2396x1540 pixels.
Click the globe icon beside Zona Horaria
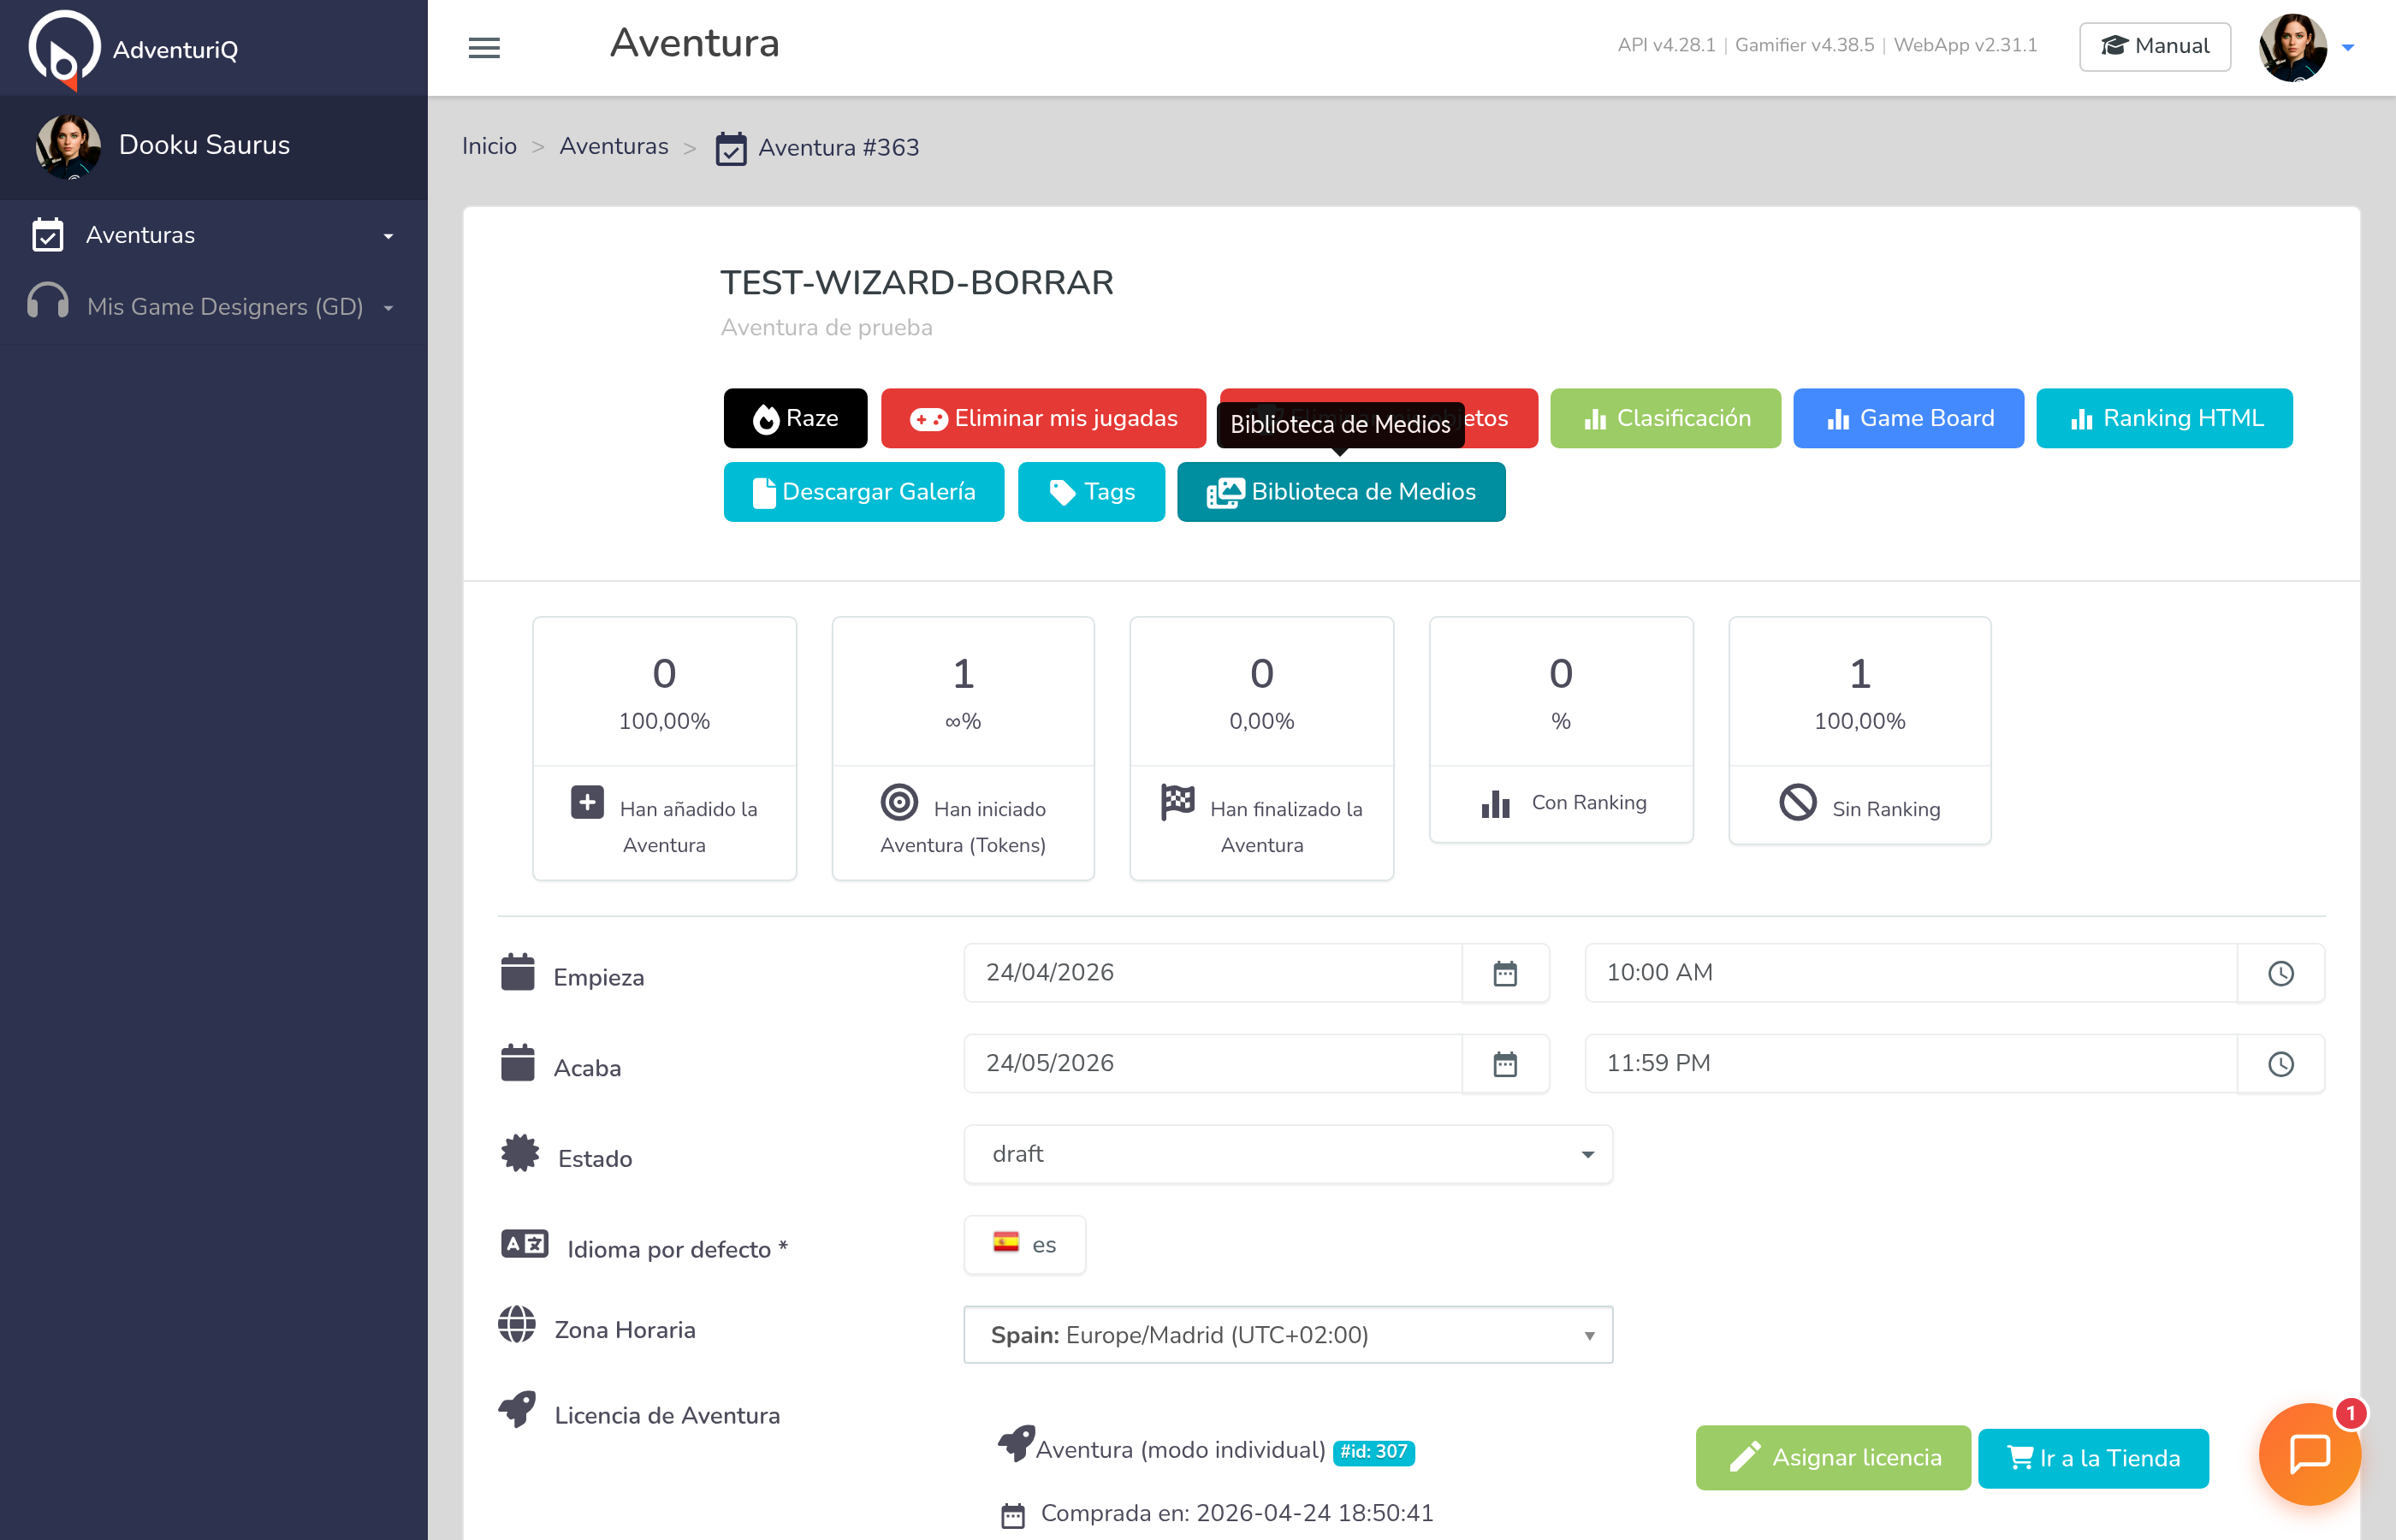point(517,1324)
